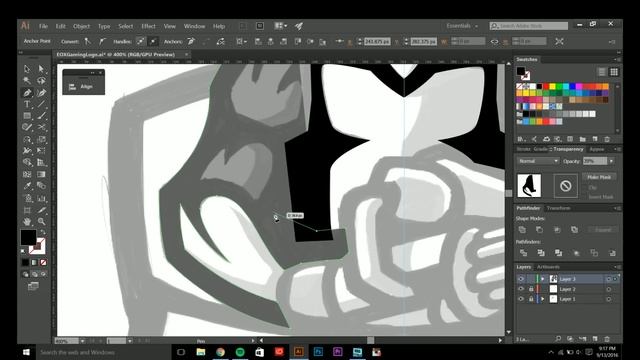Convert anchor point to smooth
Viewport: 640px width, 360px height.
102,41
